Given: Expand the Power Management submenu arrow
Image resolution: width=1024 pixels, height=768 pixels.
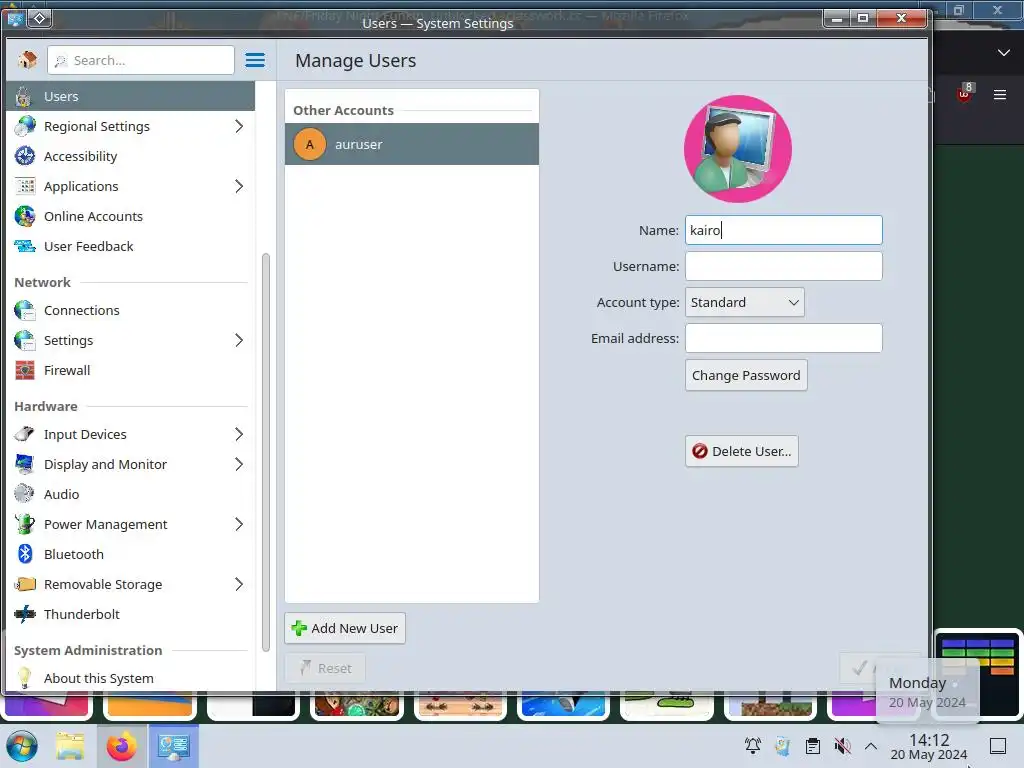Looking at the screenshot, I should point(239,524).
